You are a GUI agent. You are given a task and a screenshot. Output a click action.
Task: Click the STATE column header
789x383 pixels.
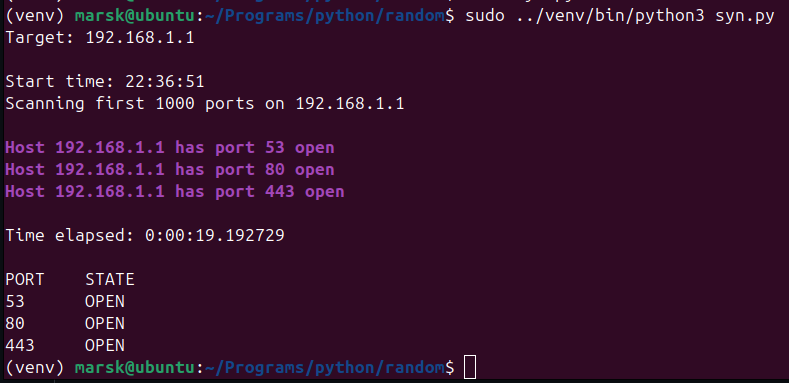tap(110, 279)
